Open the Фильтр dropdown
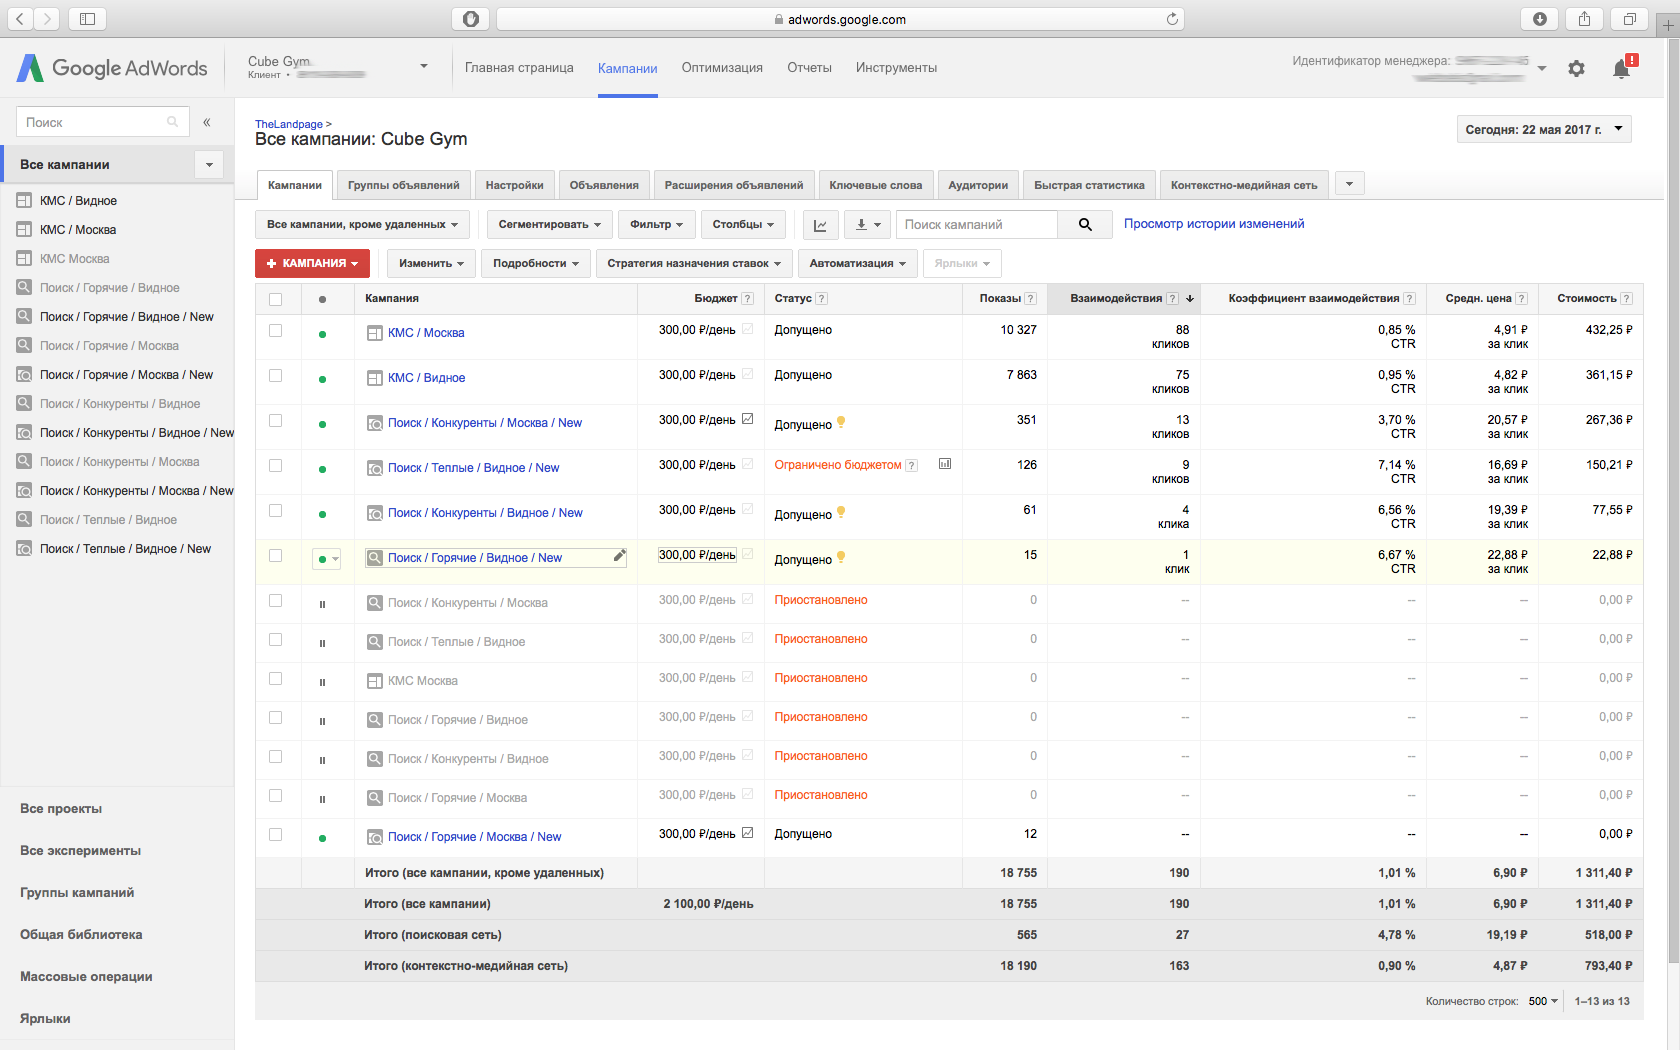1680x1050 pixels. click(x=656, y=225)
